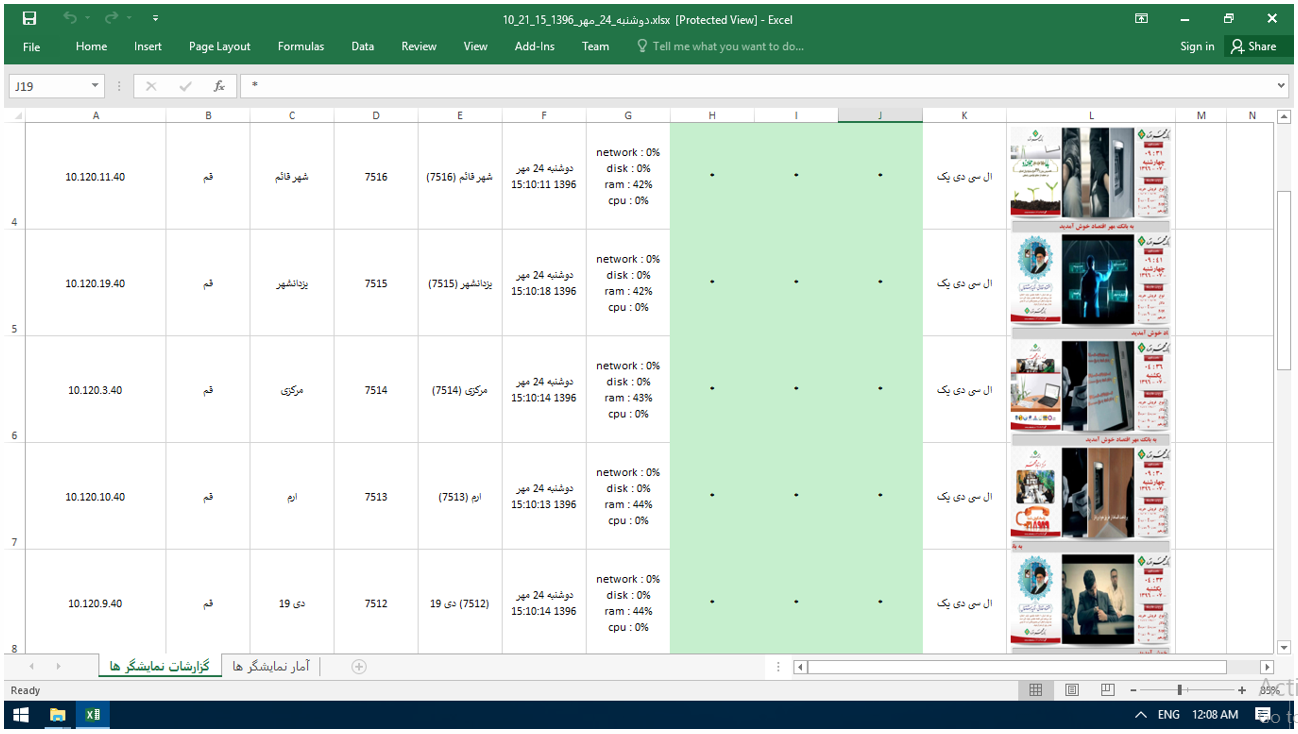Click the Save icon in Quick Access Toolbar
The width and height of the screenshot is (1298, 734).
(x=29, y=18)
